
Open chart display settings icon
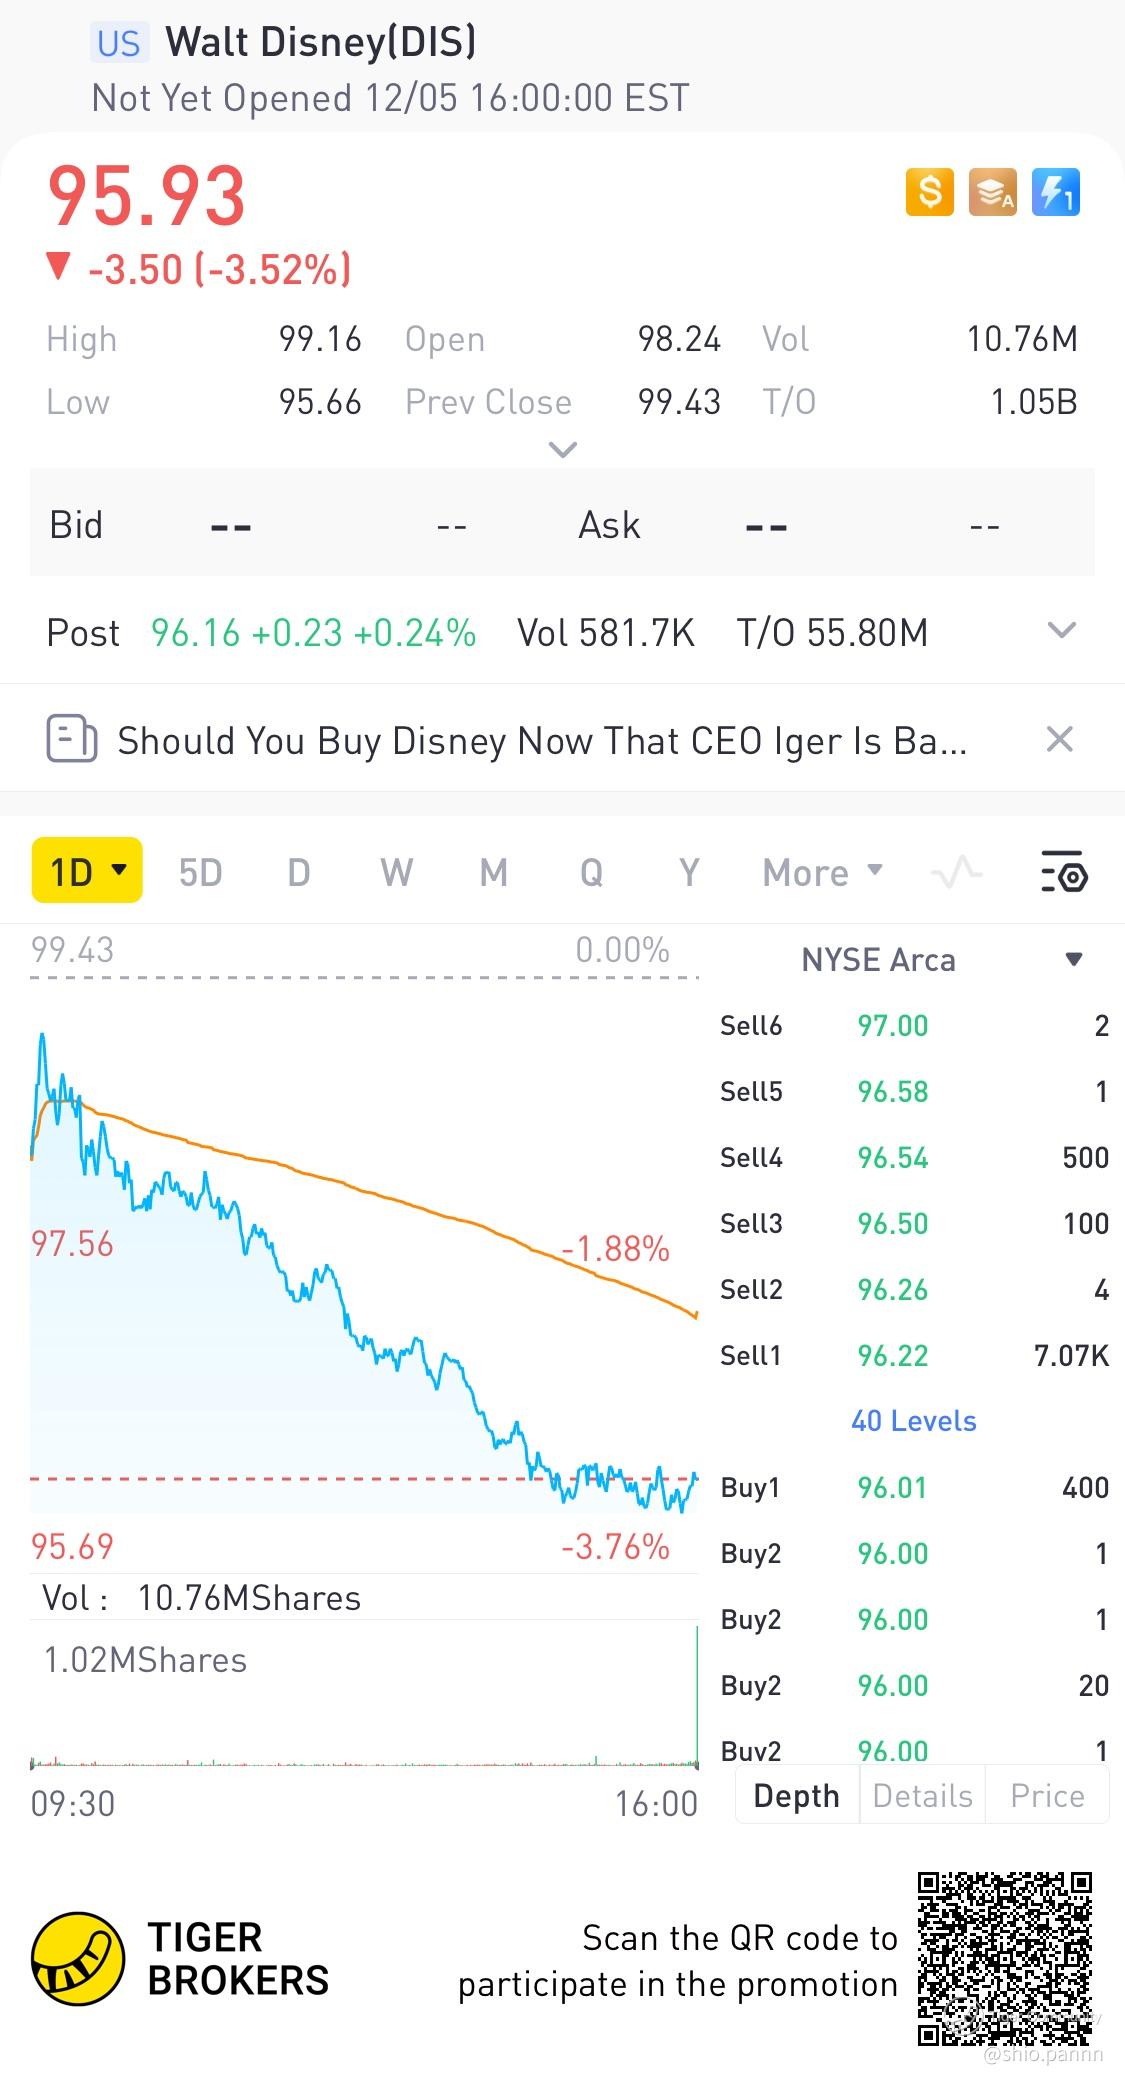click(1063, 872)
